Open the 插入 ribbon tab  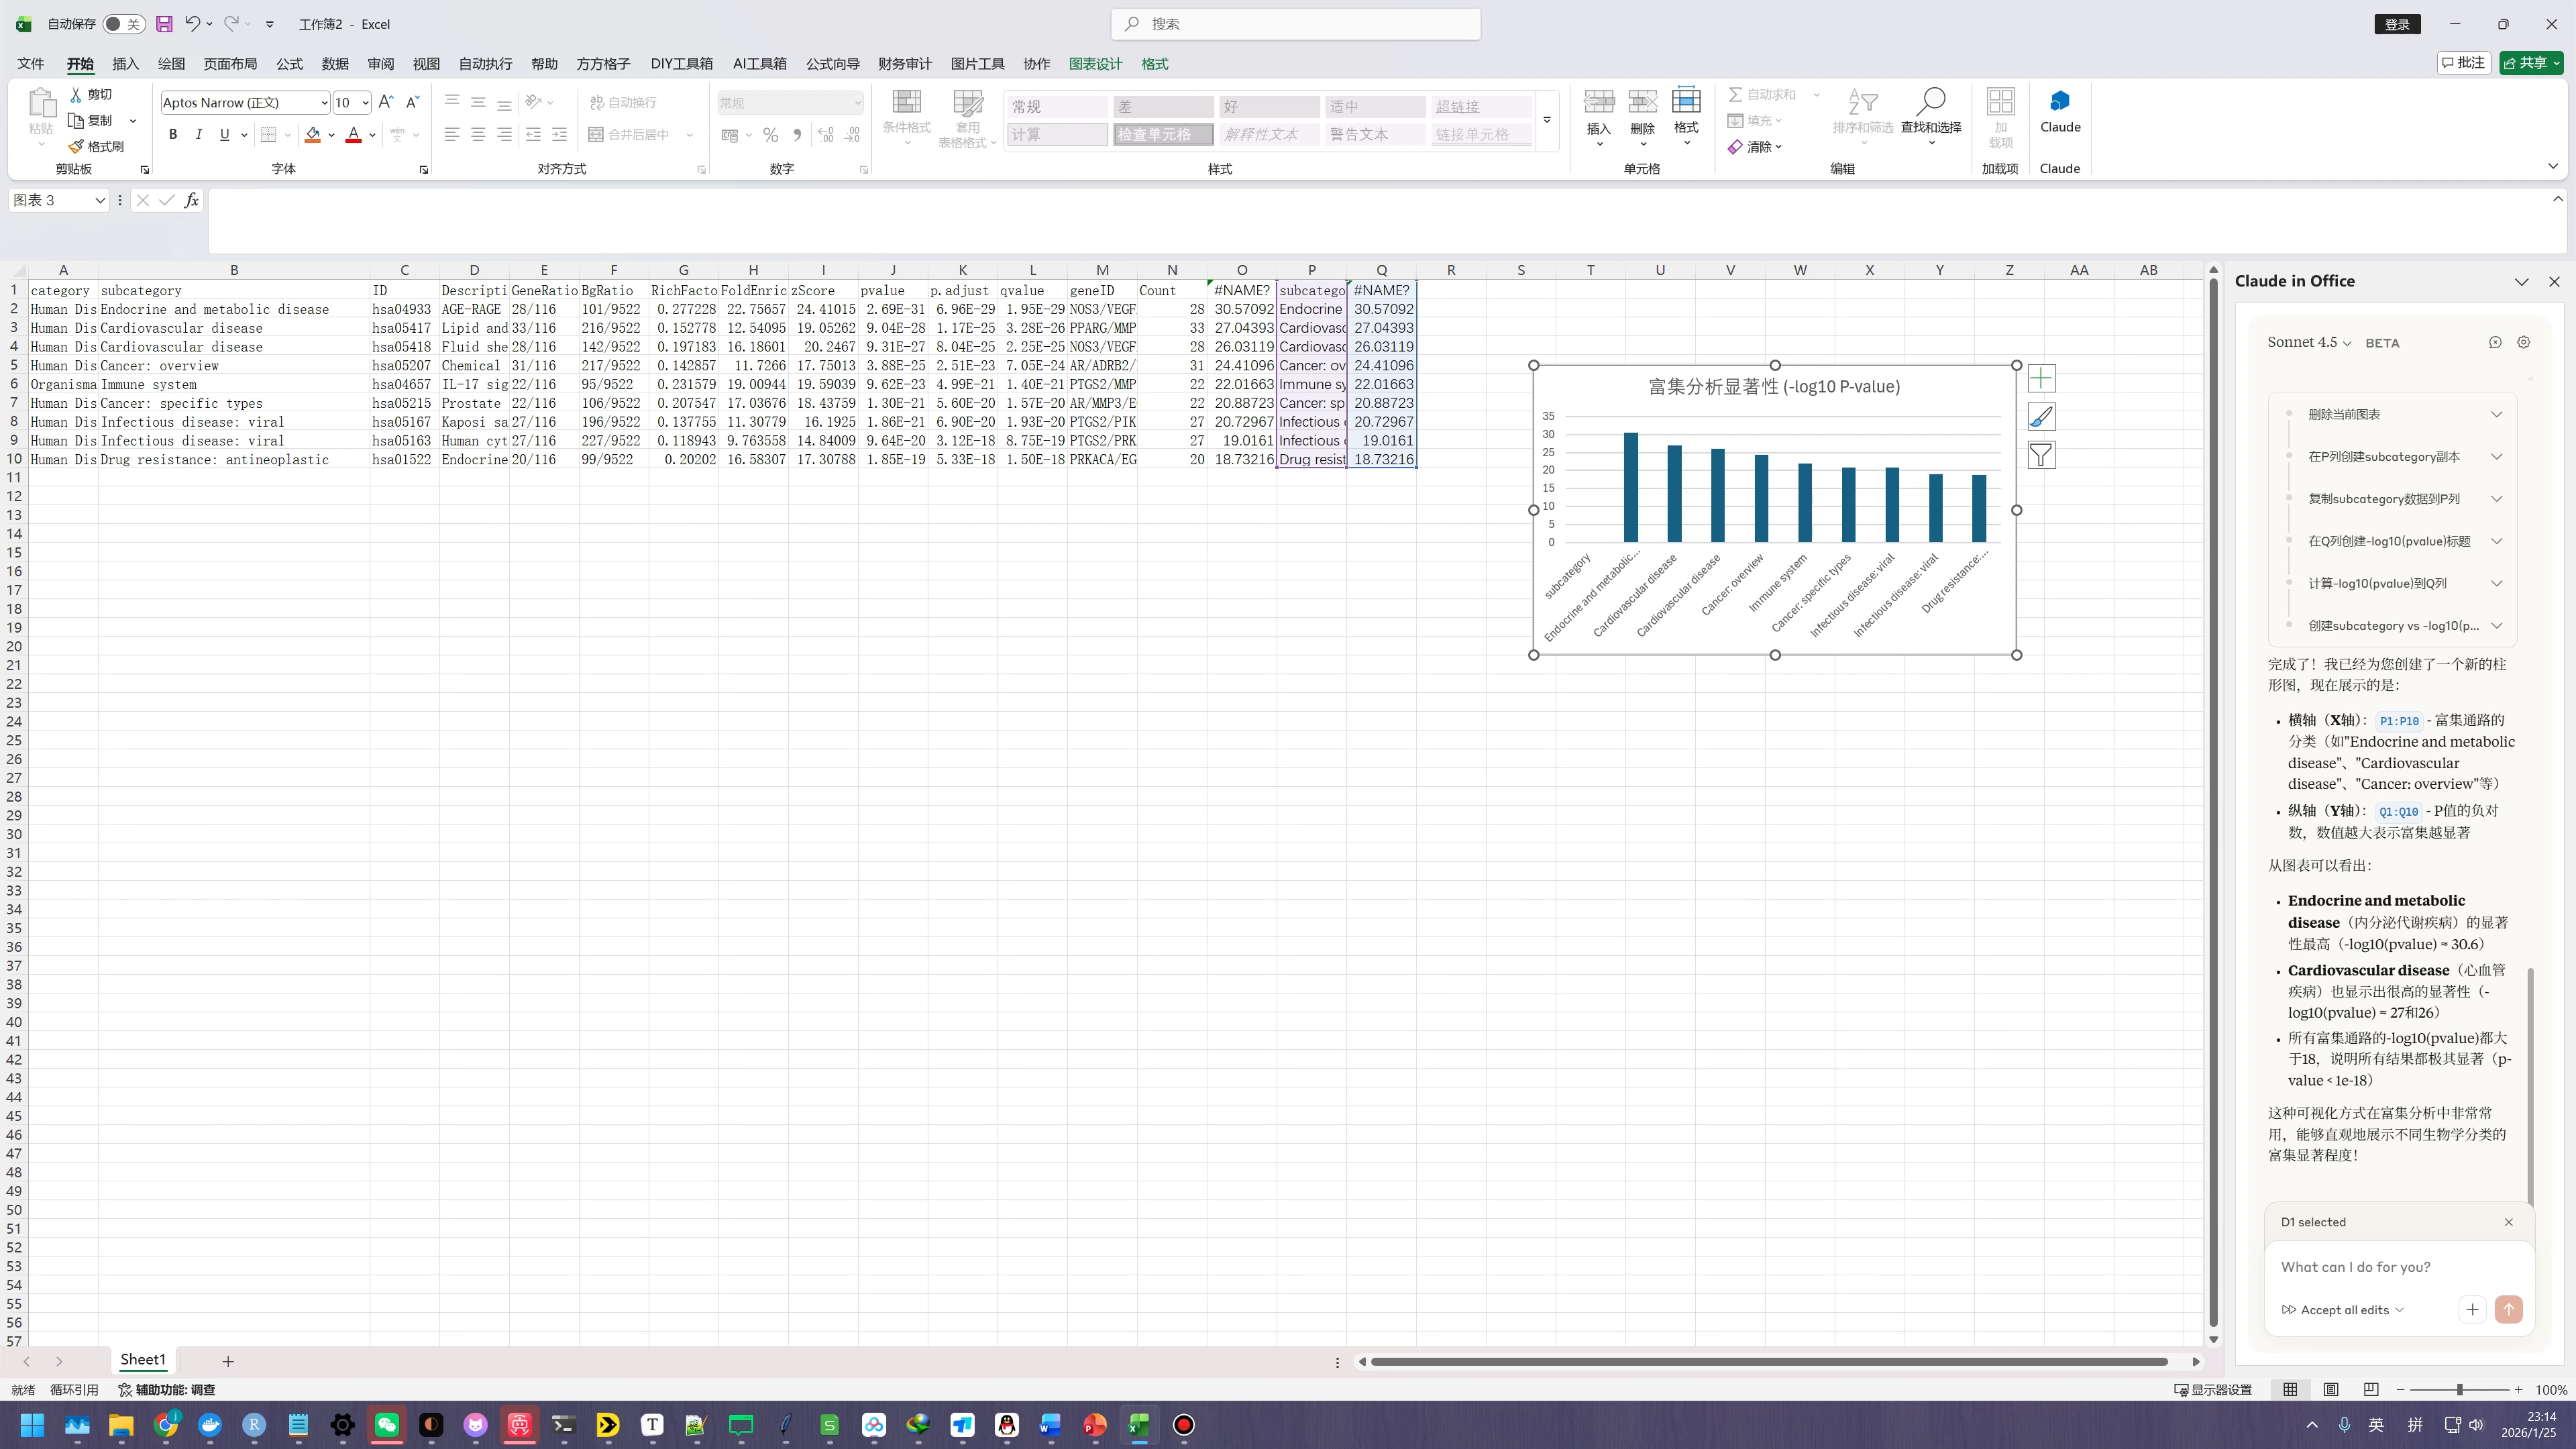[x=125, y=64]
